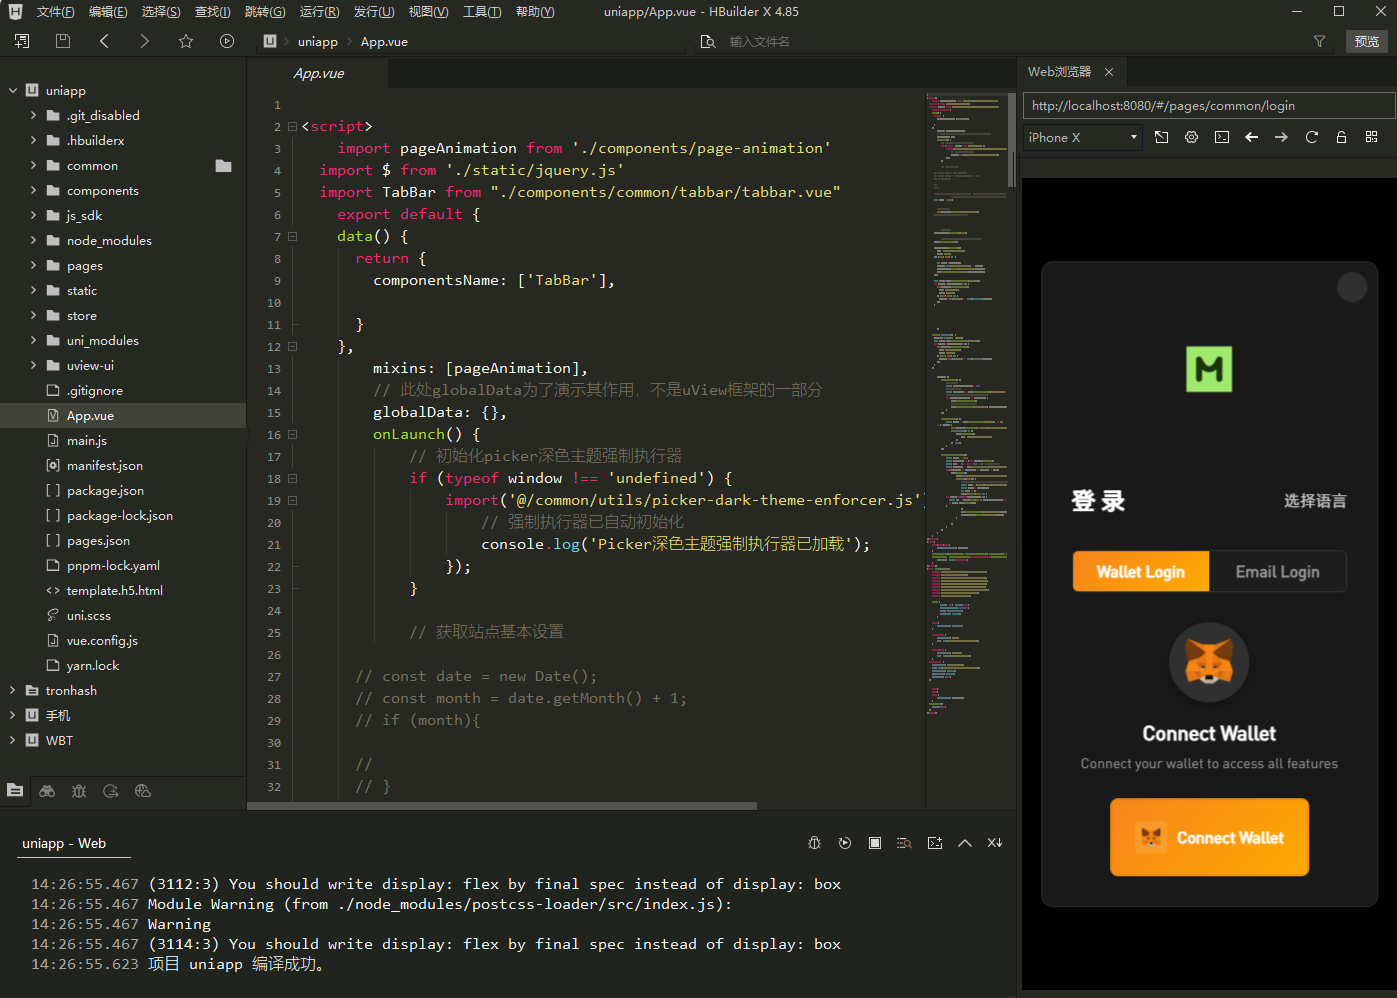1397x998 pixels.
Task: Stop the running uniapp console process
Action: pos(875,843)
